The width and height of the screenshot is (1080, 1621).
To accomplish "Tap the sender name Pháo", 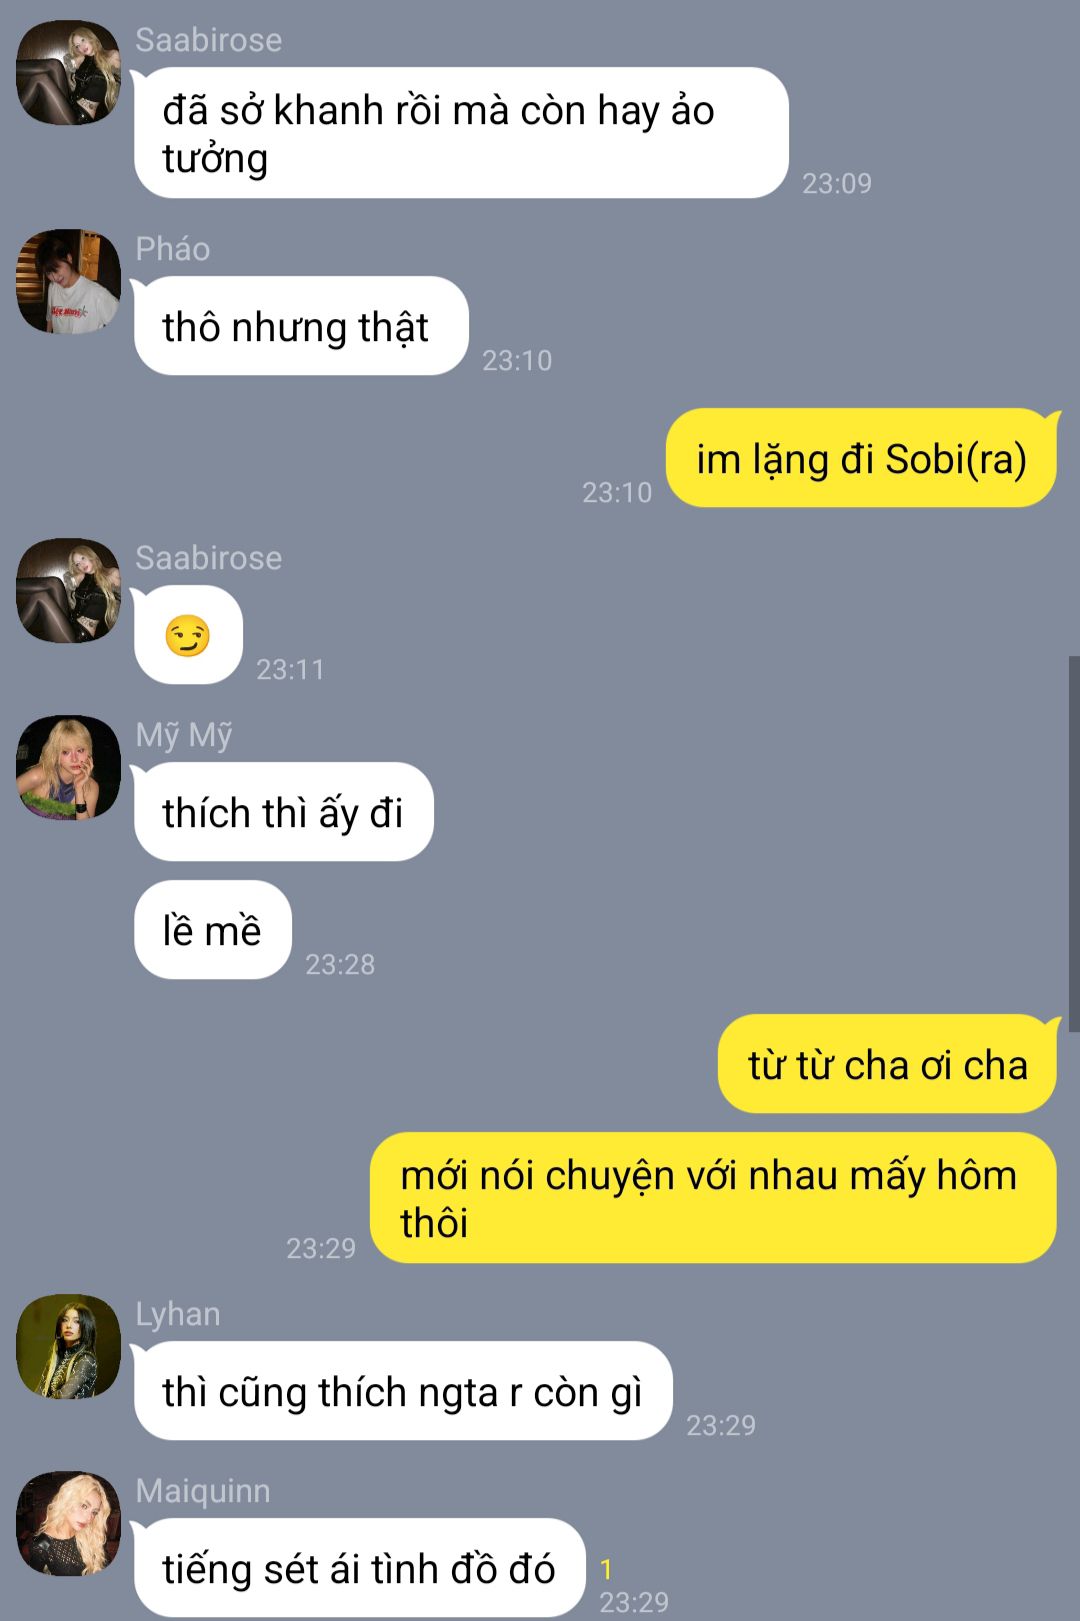I will pos(173,249).
